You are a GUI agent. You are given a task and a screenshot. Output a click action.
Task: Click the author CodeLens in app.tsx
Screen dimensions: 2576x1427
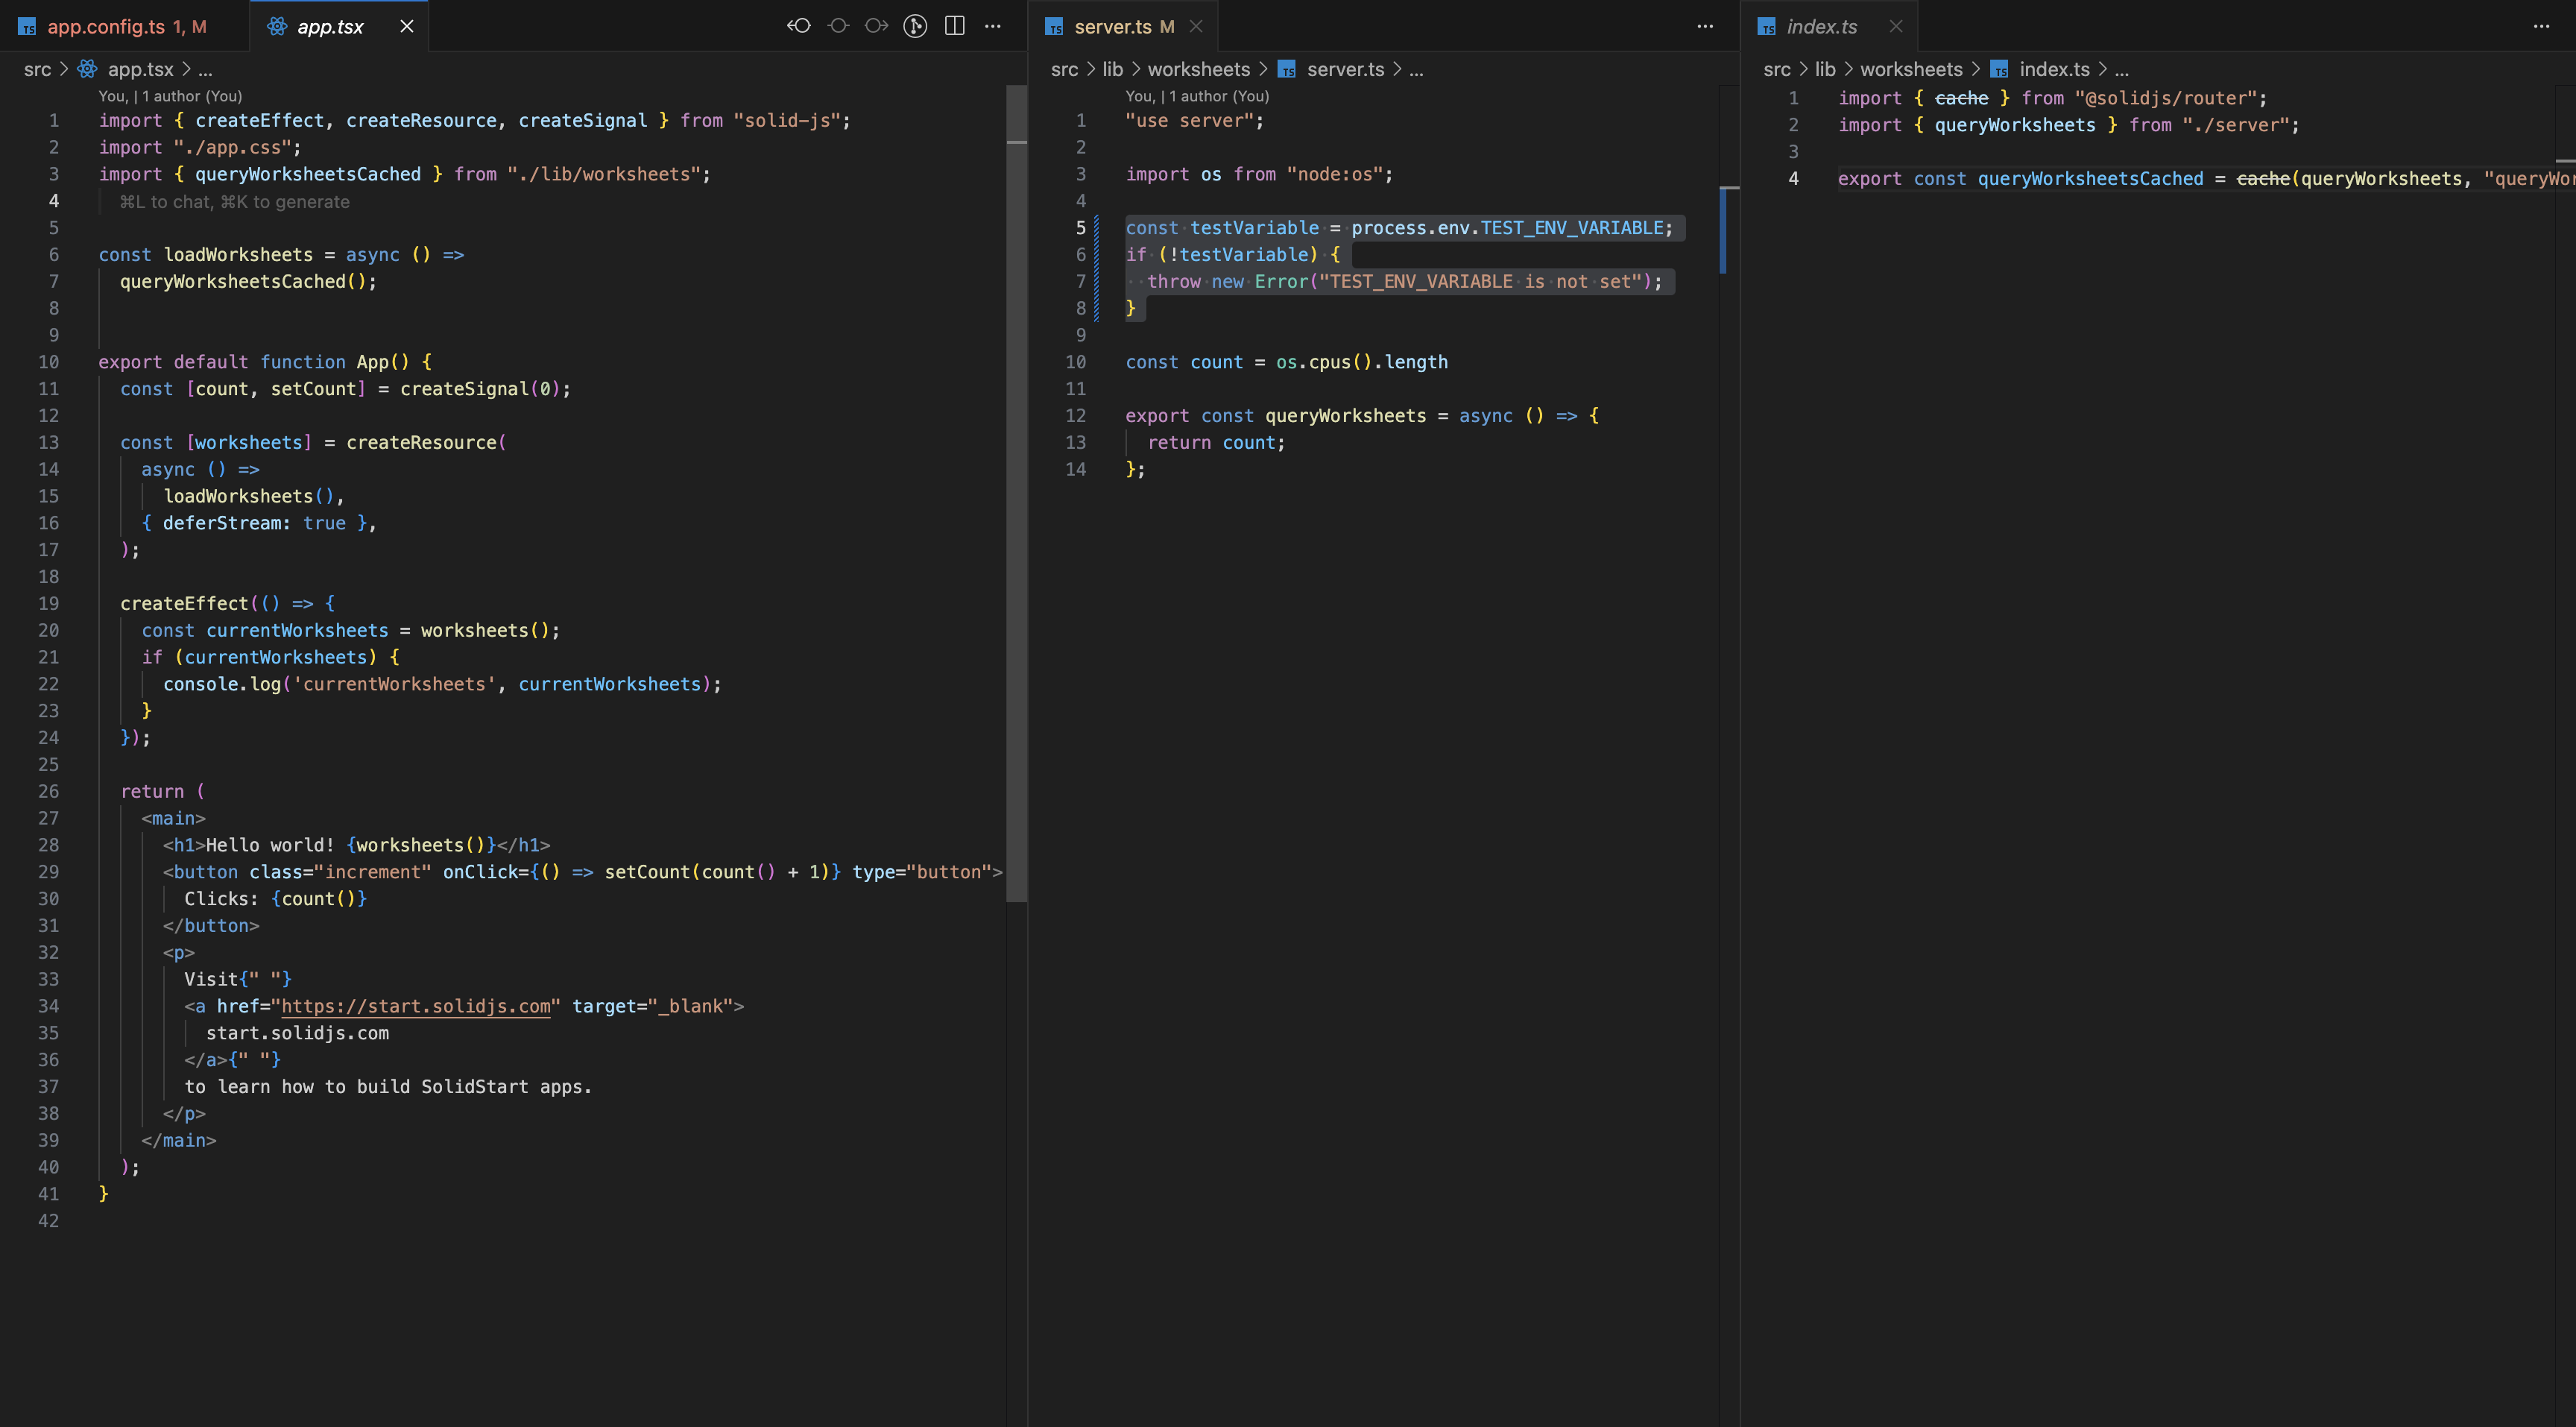170,96
